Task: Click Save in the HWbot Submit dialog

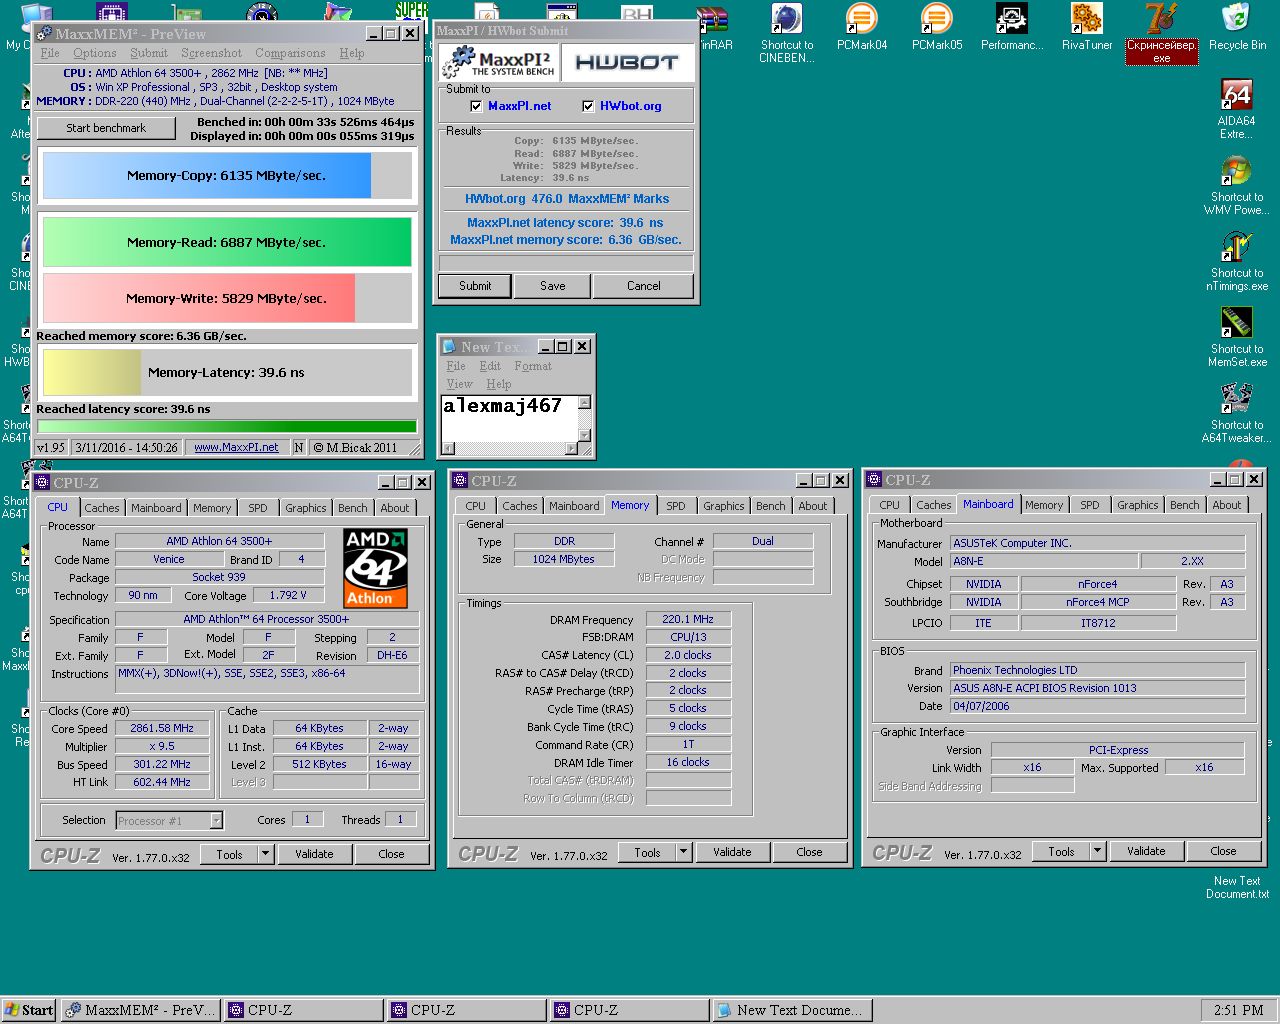Action: point(553,286)
